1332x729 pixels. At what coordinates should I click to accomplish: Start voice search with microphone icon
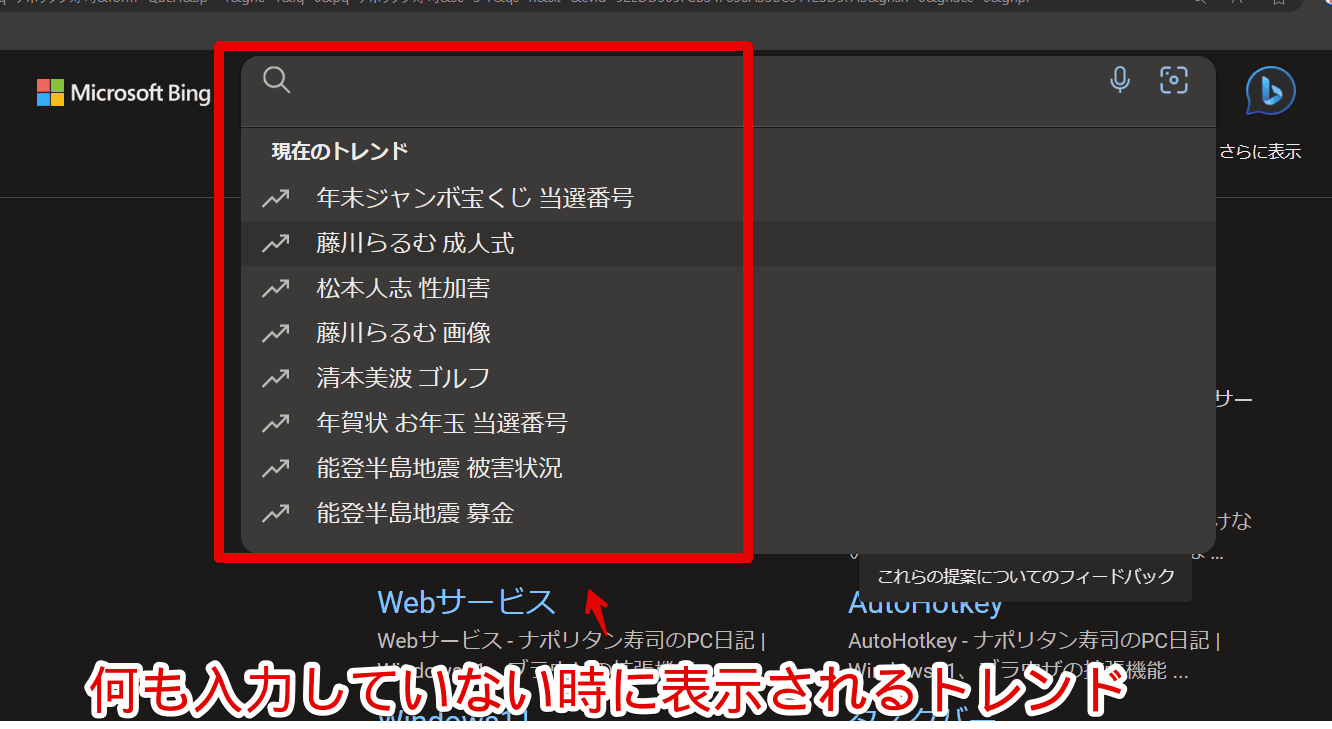[x=1120, y=80]
